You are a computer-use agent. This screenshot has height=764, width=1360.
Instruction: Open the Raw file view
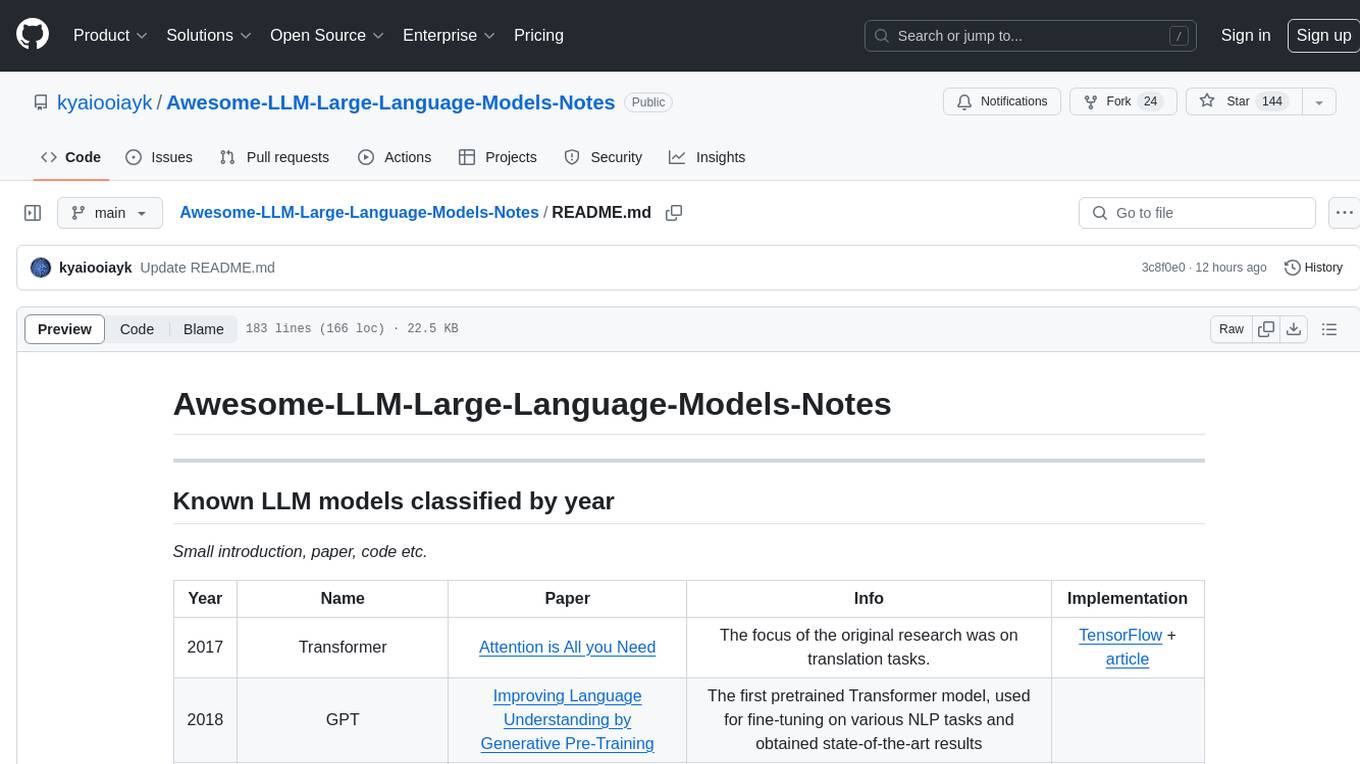(1231, 329)
